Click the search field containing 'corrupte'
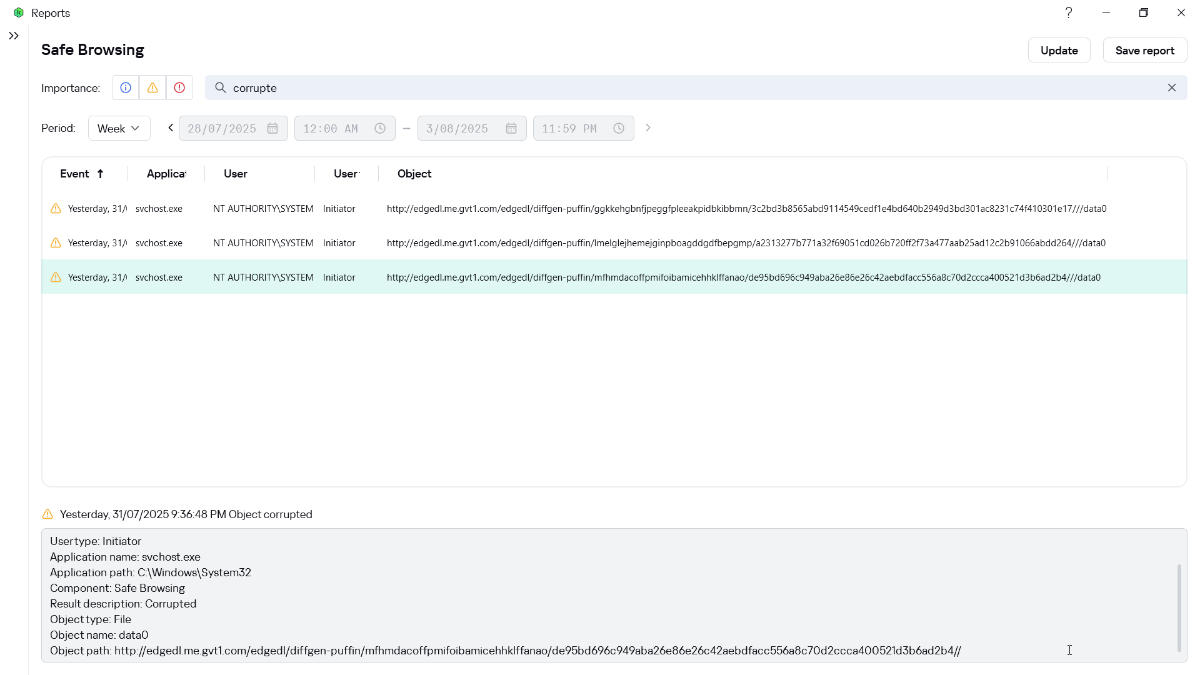Image resolution: width=1200 pixels, height=675 pixels. pos(696,88)
